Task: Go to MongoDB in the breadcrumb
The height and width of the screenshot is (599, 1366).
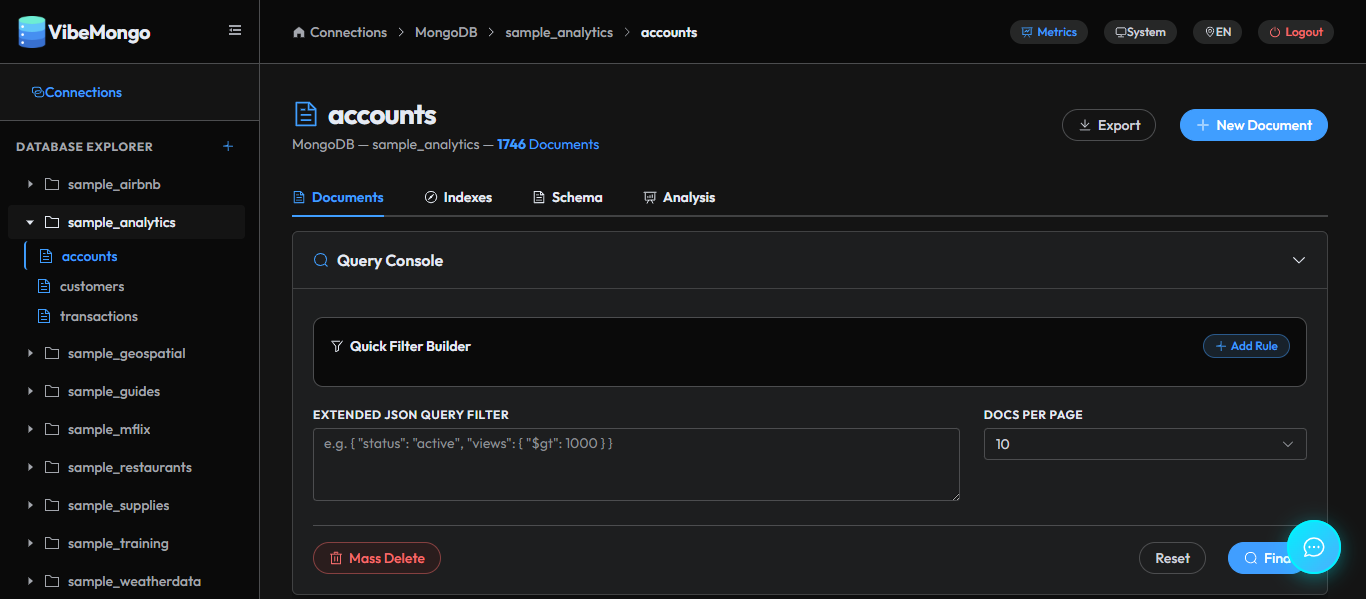Action: click(446, 32)
